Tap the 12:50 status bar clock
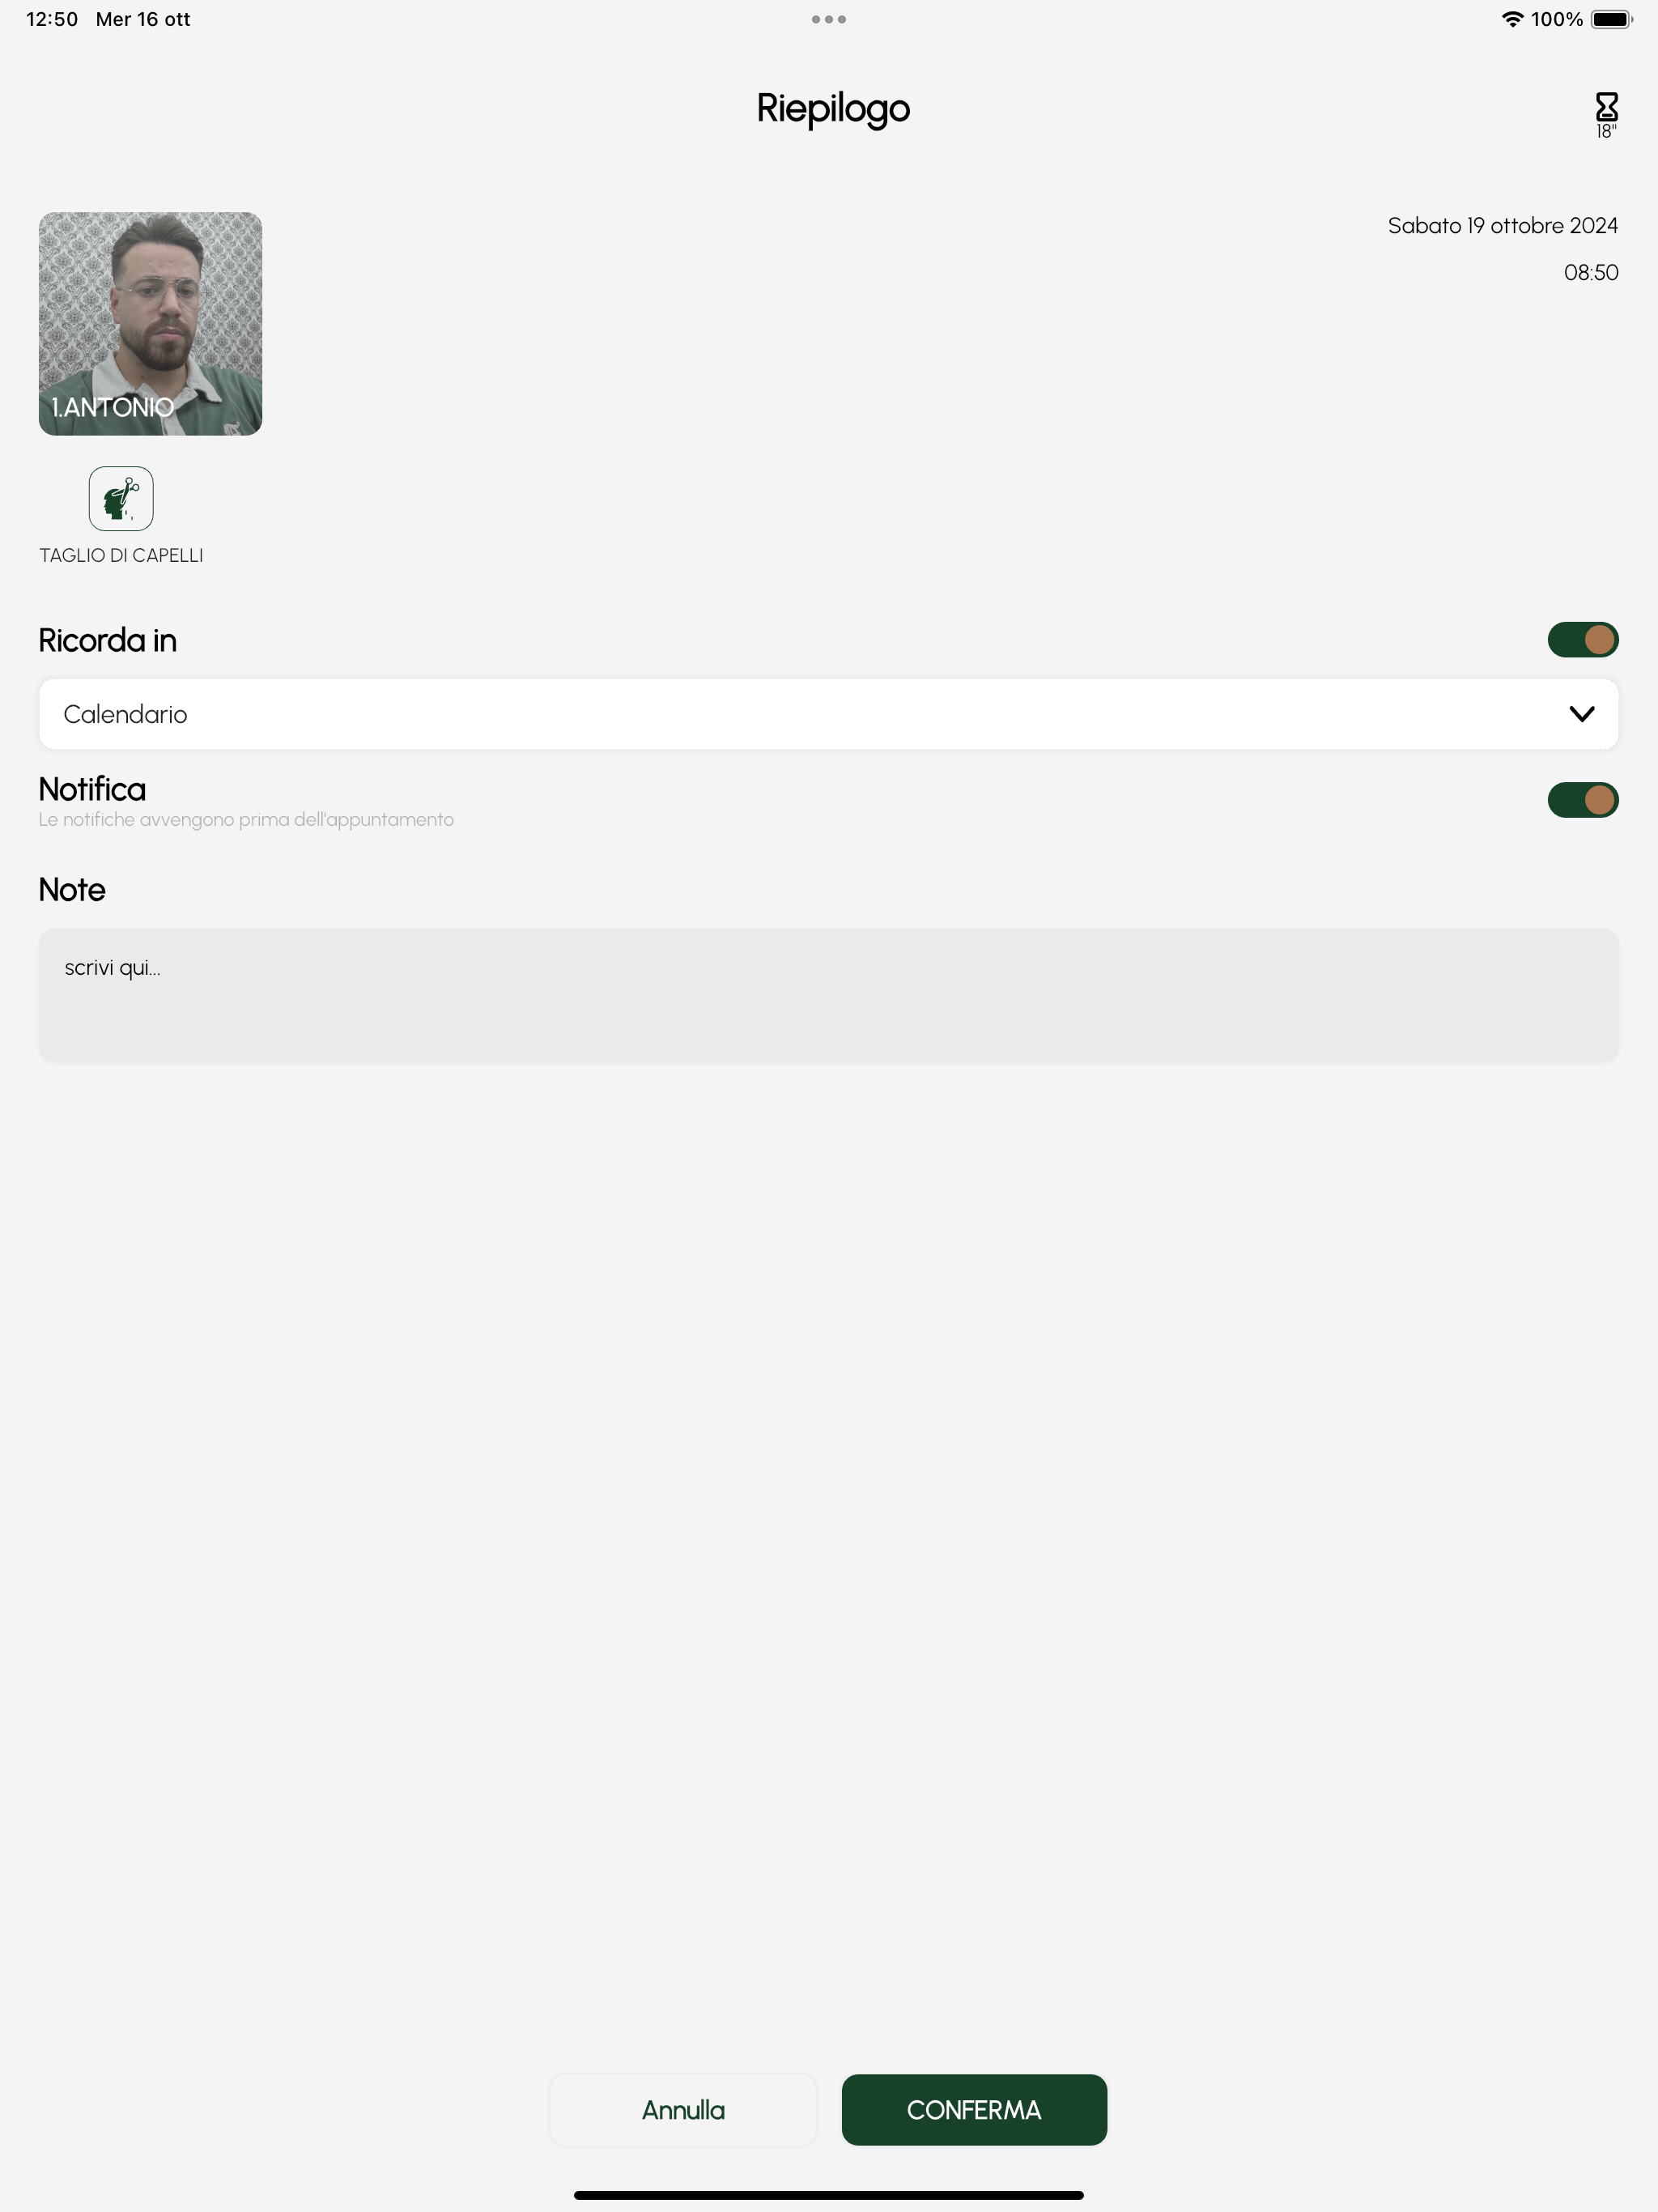The width and height of the screenshot is (1658, 2212). tap(52, 19)
